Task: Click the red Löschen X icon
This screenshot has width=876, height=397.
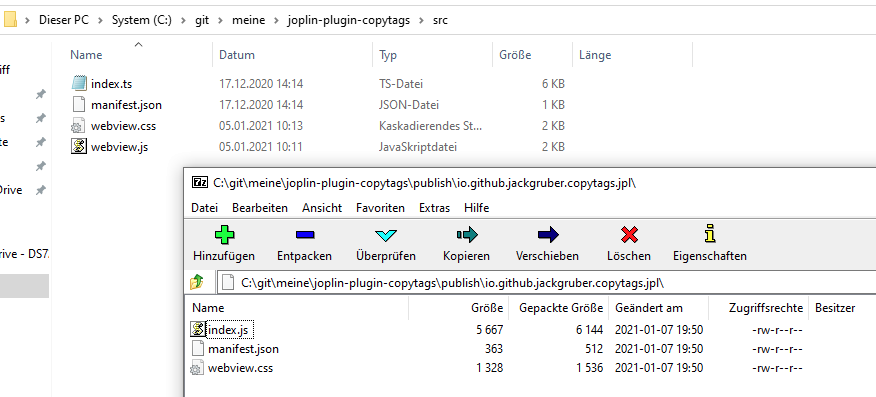Action: coord(629,235)
